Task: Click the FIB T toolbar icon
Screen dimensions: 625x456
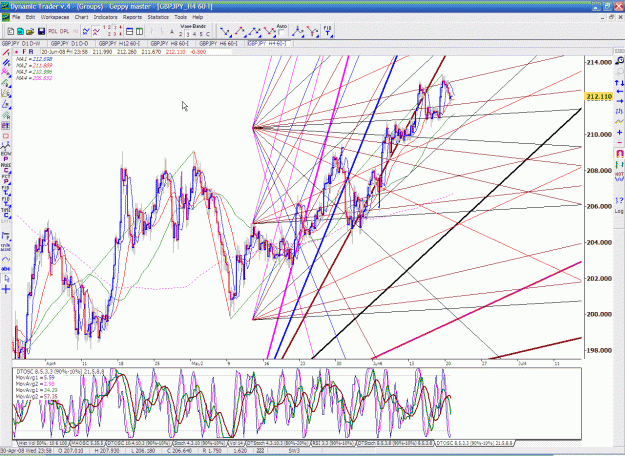Action: [x=327, y=31]
